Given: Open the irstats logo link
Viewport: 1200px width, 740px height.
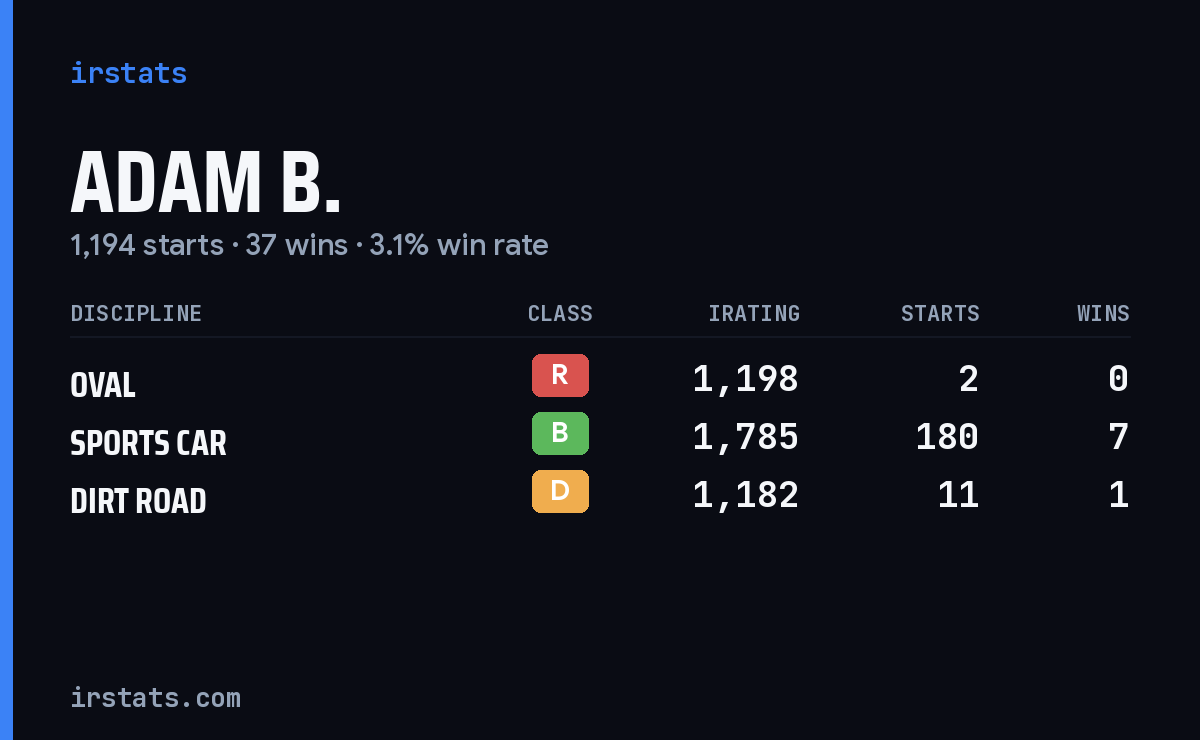Looking at the screenshot, I should coord(129,73).
